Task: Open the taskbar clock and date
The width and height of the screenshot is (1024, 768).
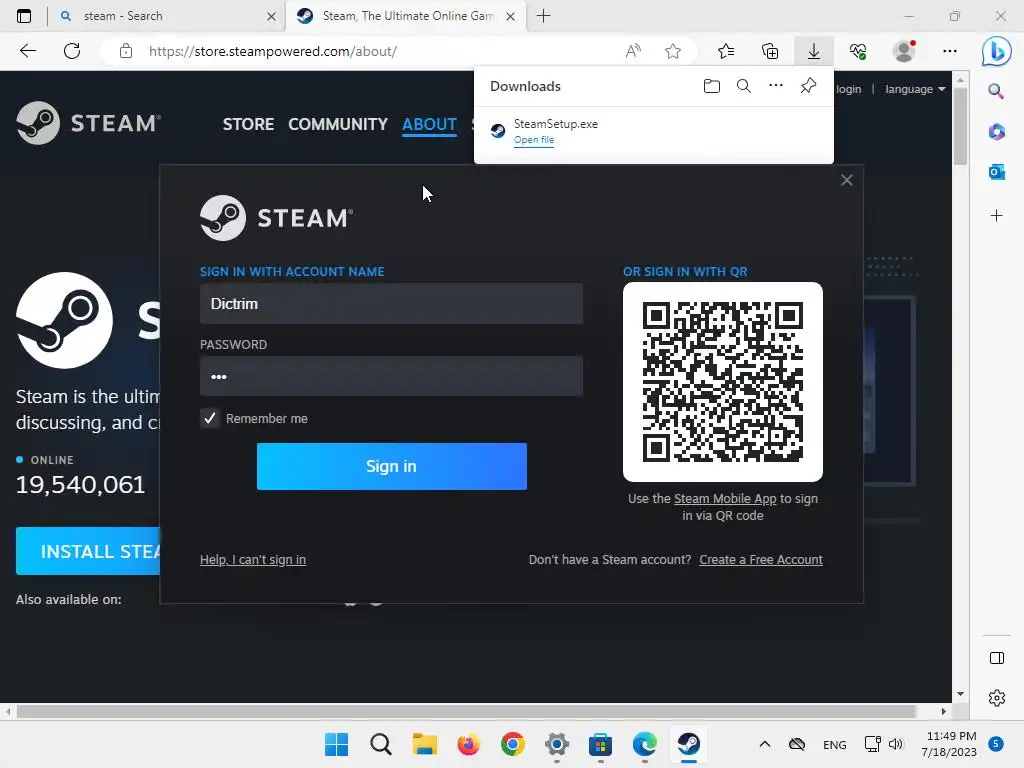Action: coord(949,744)
